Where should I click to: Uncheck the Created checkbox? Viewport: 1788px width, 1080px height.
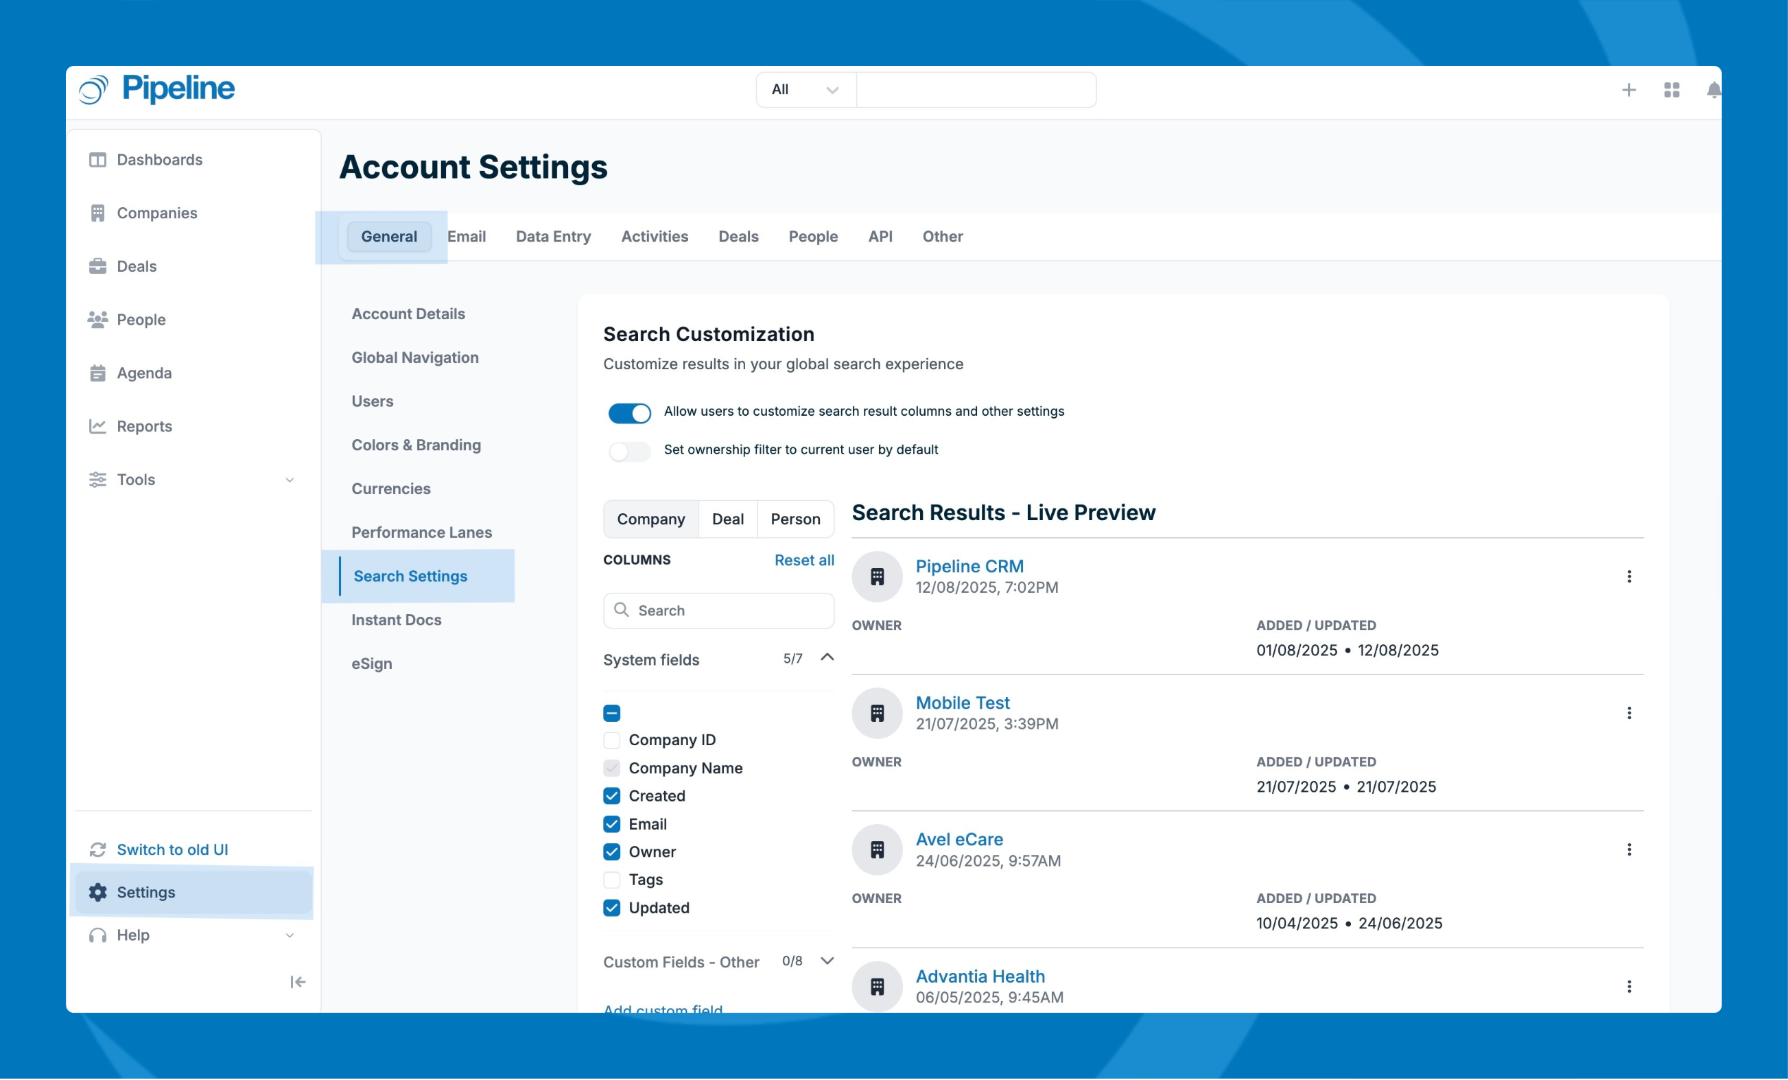[612, 796]
